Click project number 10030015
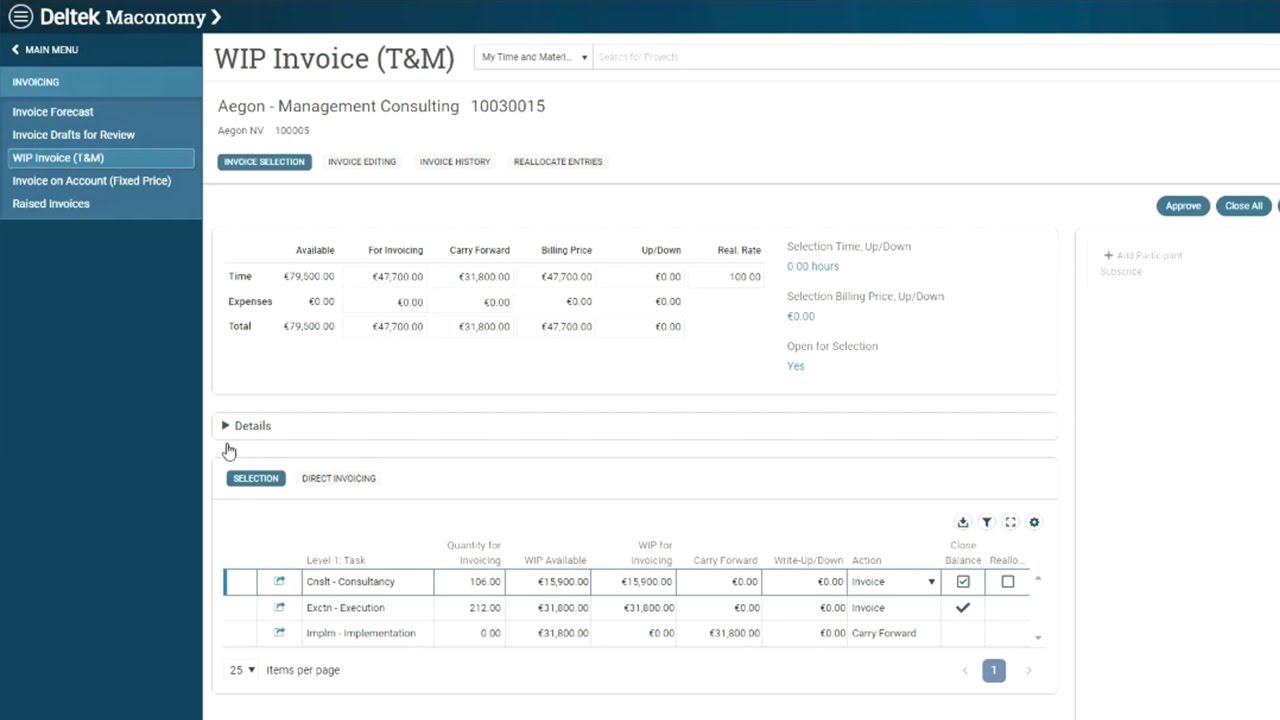This screenshot has width=1280, height=720. tap(508, 106)
